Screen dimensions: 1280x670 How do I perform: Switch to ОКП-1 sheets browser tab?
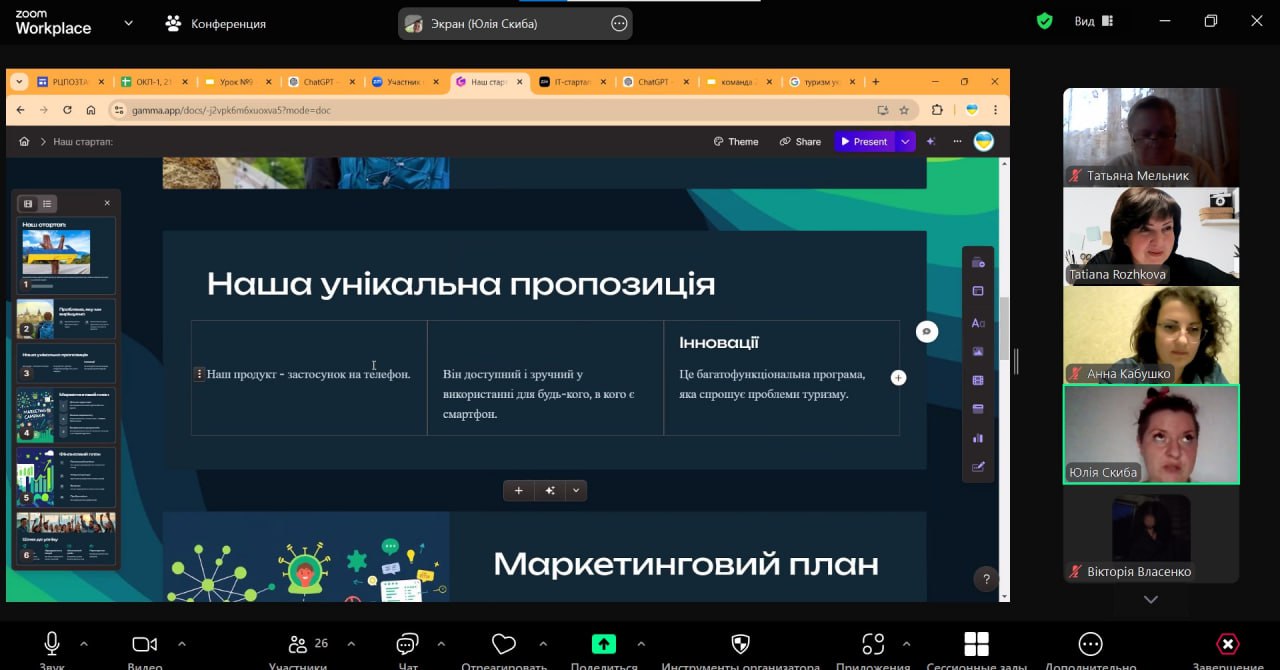point(152,82)
